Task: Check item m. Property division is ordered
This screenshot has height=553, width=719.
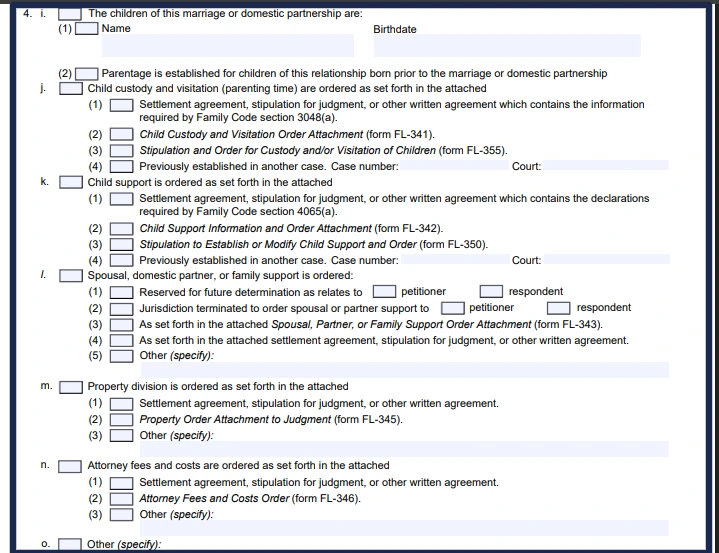Action: coord(71,387)
